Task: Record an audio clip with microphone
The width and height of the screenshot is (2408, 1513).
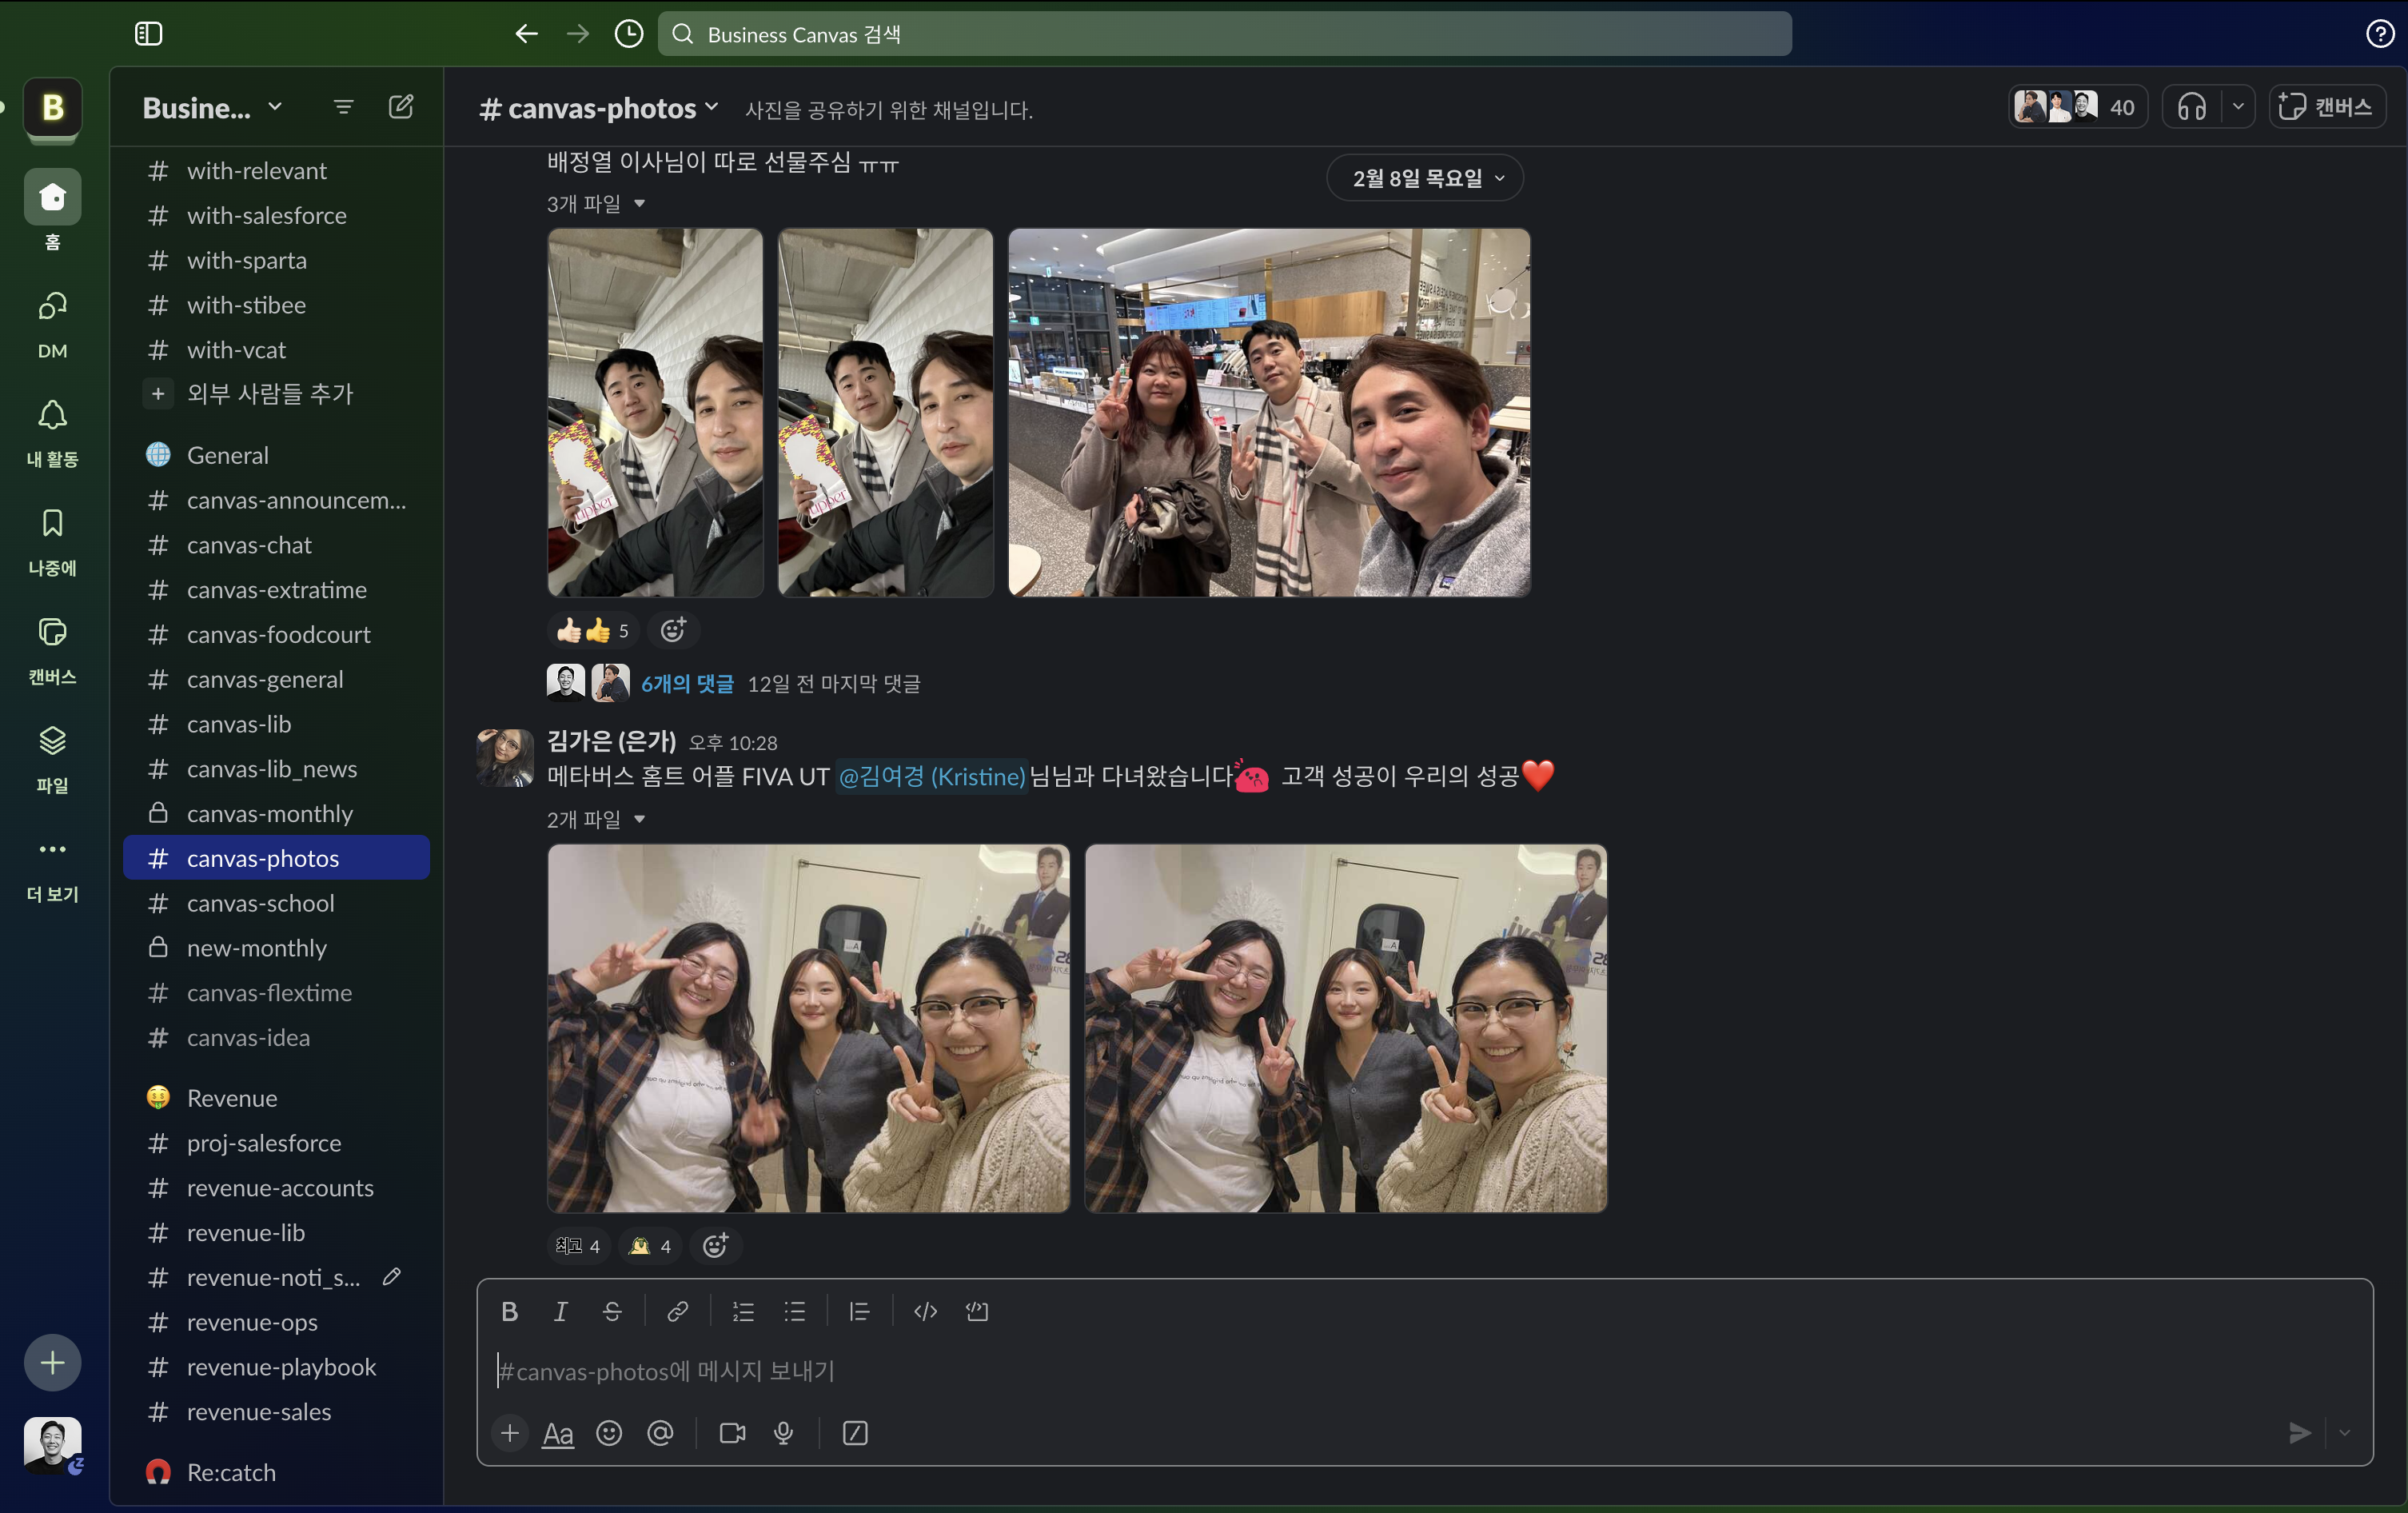Action: point(783,1433)
